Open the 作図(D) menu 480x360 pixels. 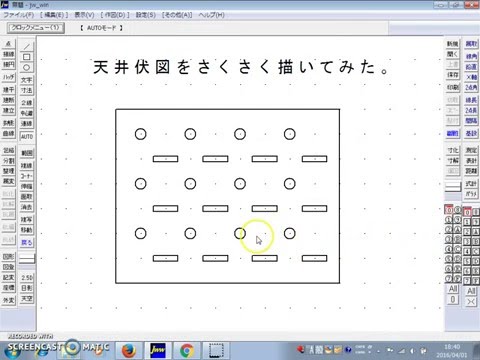click(x=115, y=15)
